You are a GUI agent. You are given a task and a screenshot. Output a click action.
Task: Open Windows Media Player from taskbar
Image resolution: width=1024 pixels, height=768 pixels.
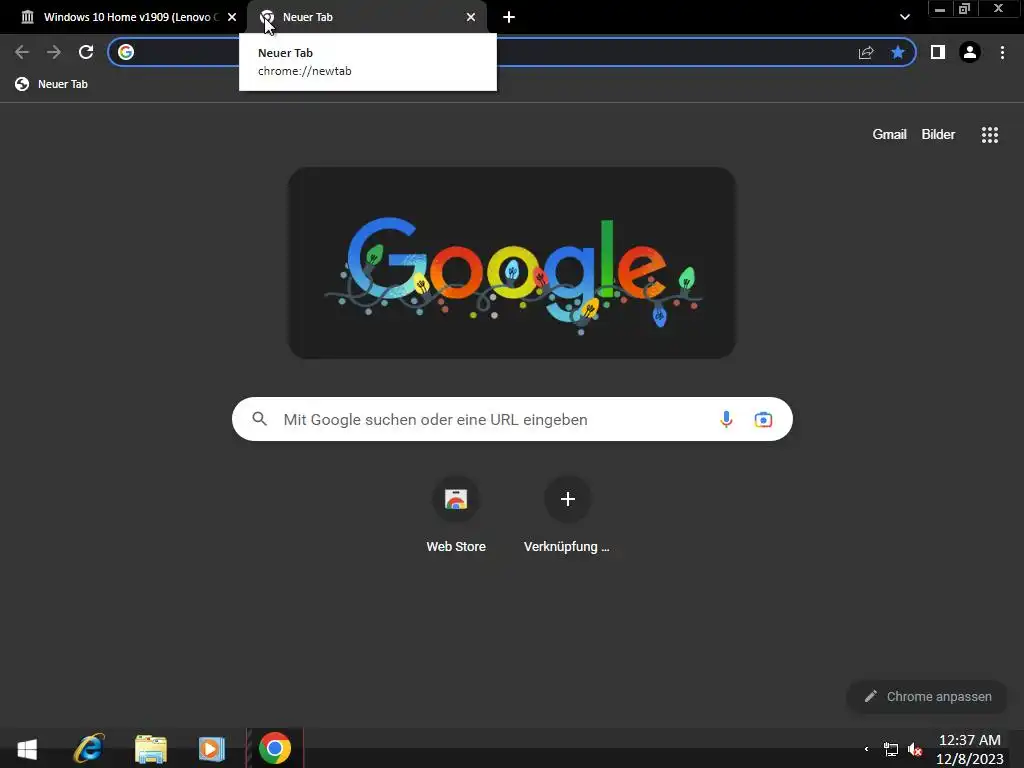pos(212,748)
